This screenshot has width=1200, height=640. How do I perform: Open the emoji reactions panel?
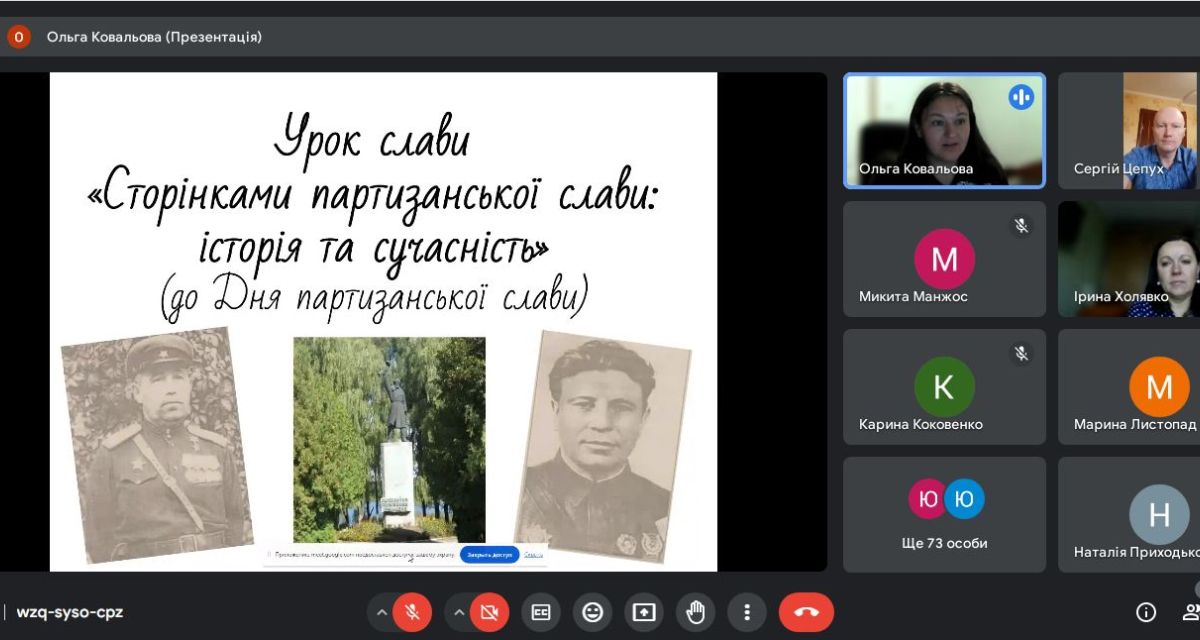(593, 613)
